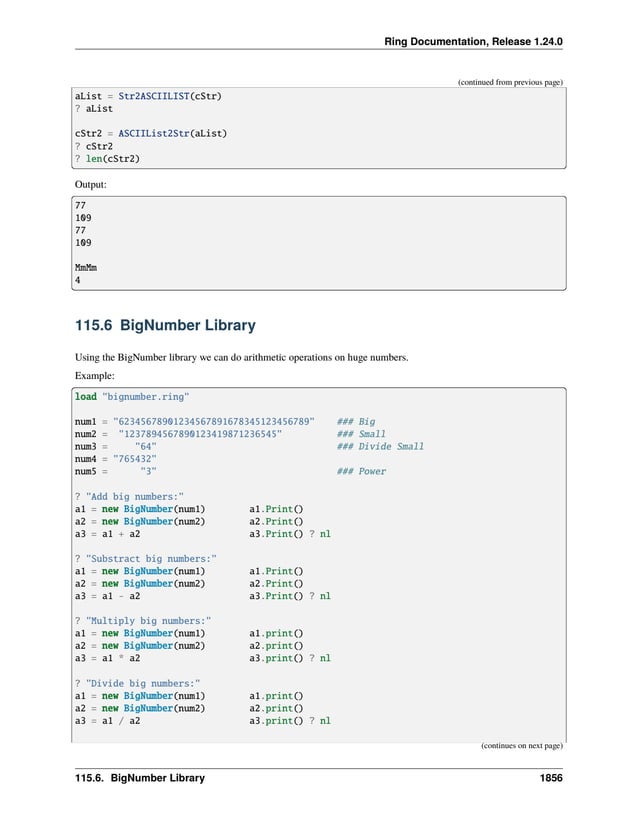Click 'a3.Print() ? nl' in the Add block

[290, 534]
